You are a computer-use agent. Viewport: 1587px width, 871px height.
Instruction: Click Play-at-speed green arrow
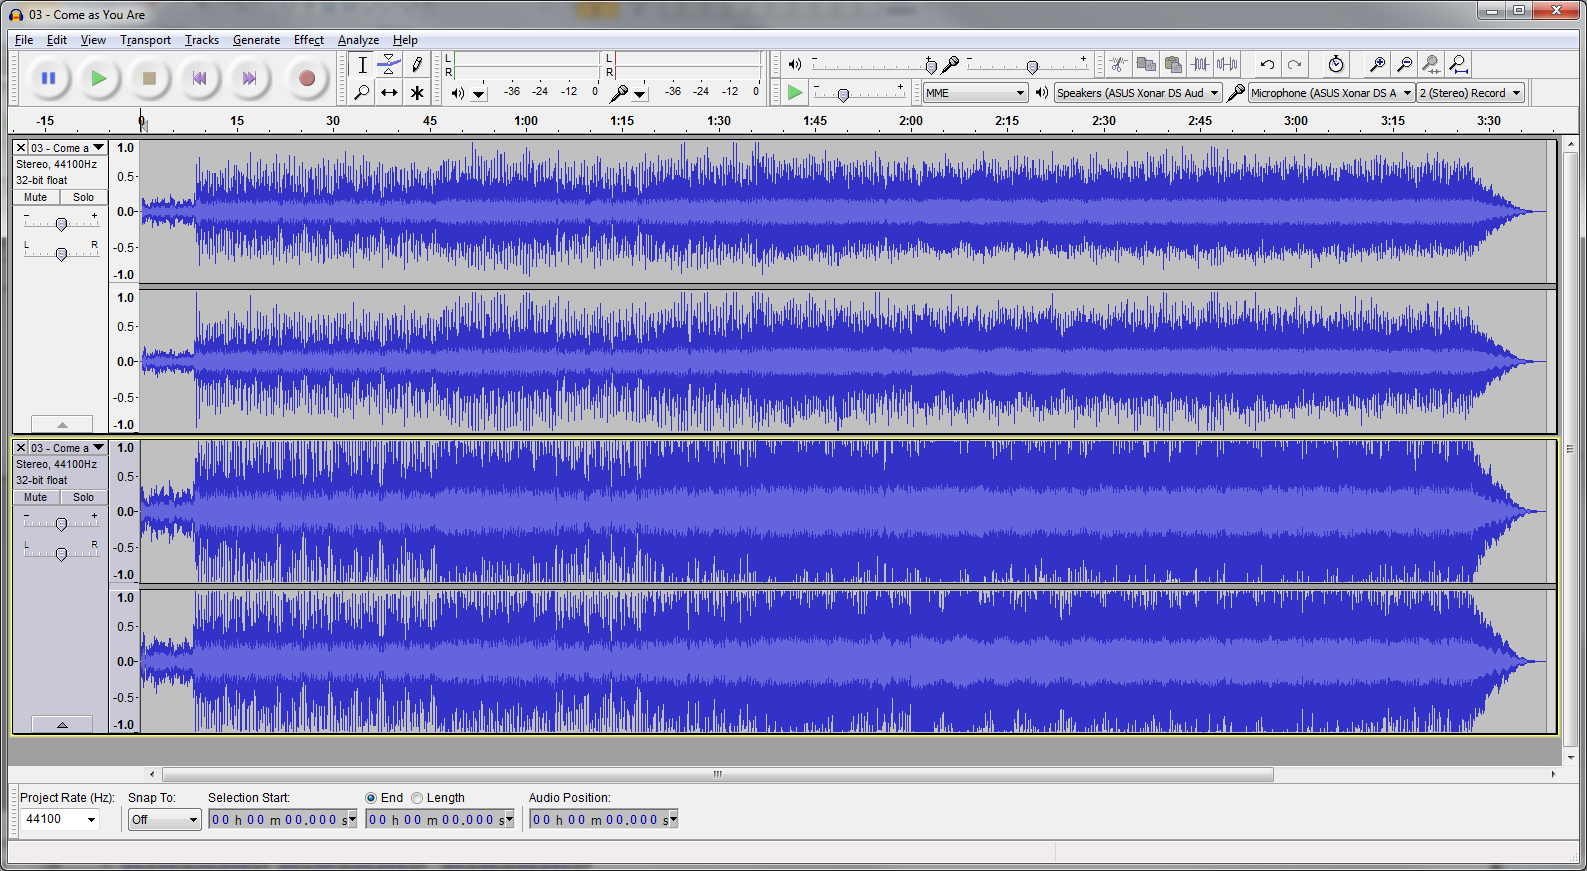pyautogui.click(x=795, y=93)
